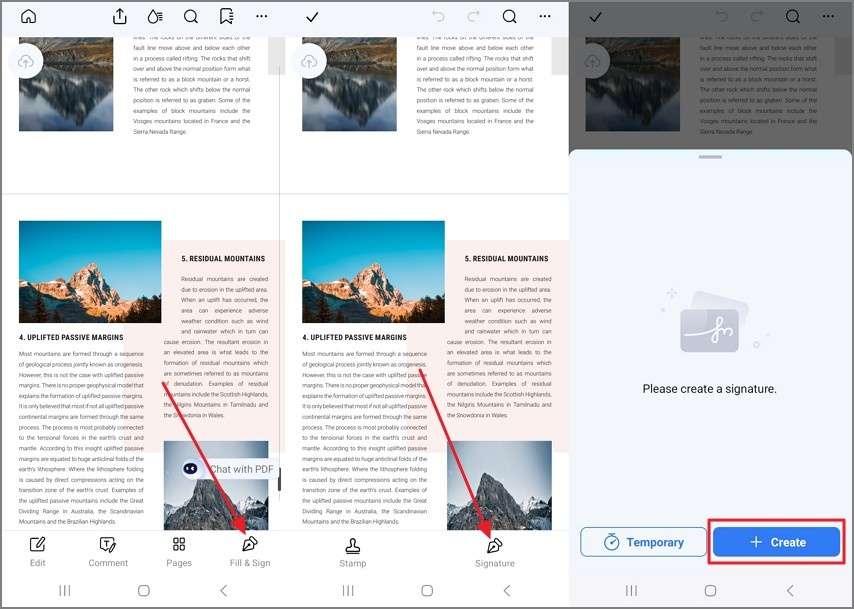
Task: Open the Share icon in first screen
Action: coord(119,16)
